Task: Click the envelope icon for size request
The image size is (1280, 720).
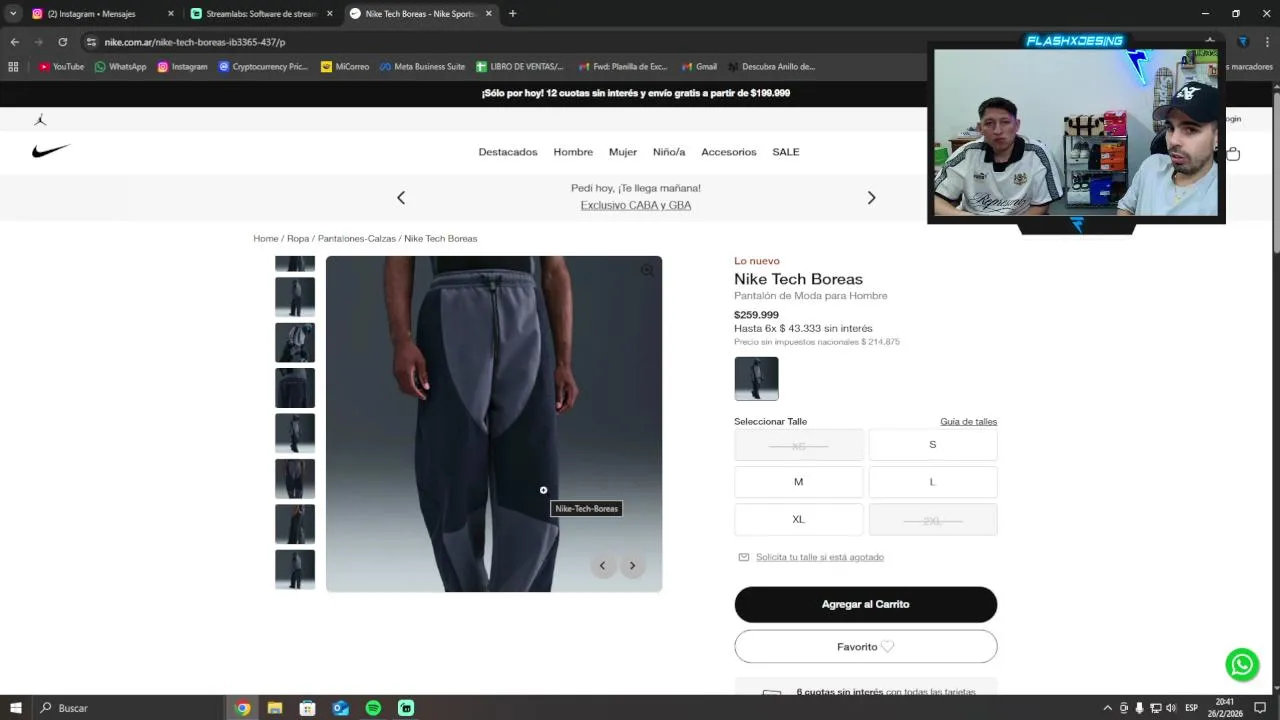Action: 743,557
